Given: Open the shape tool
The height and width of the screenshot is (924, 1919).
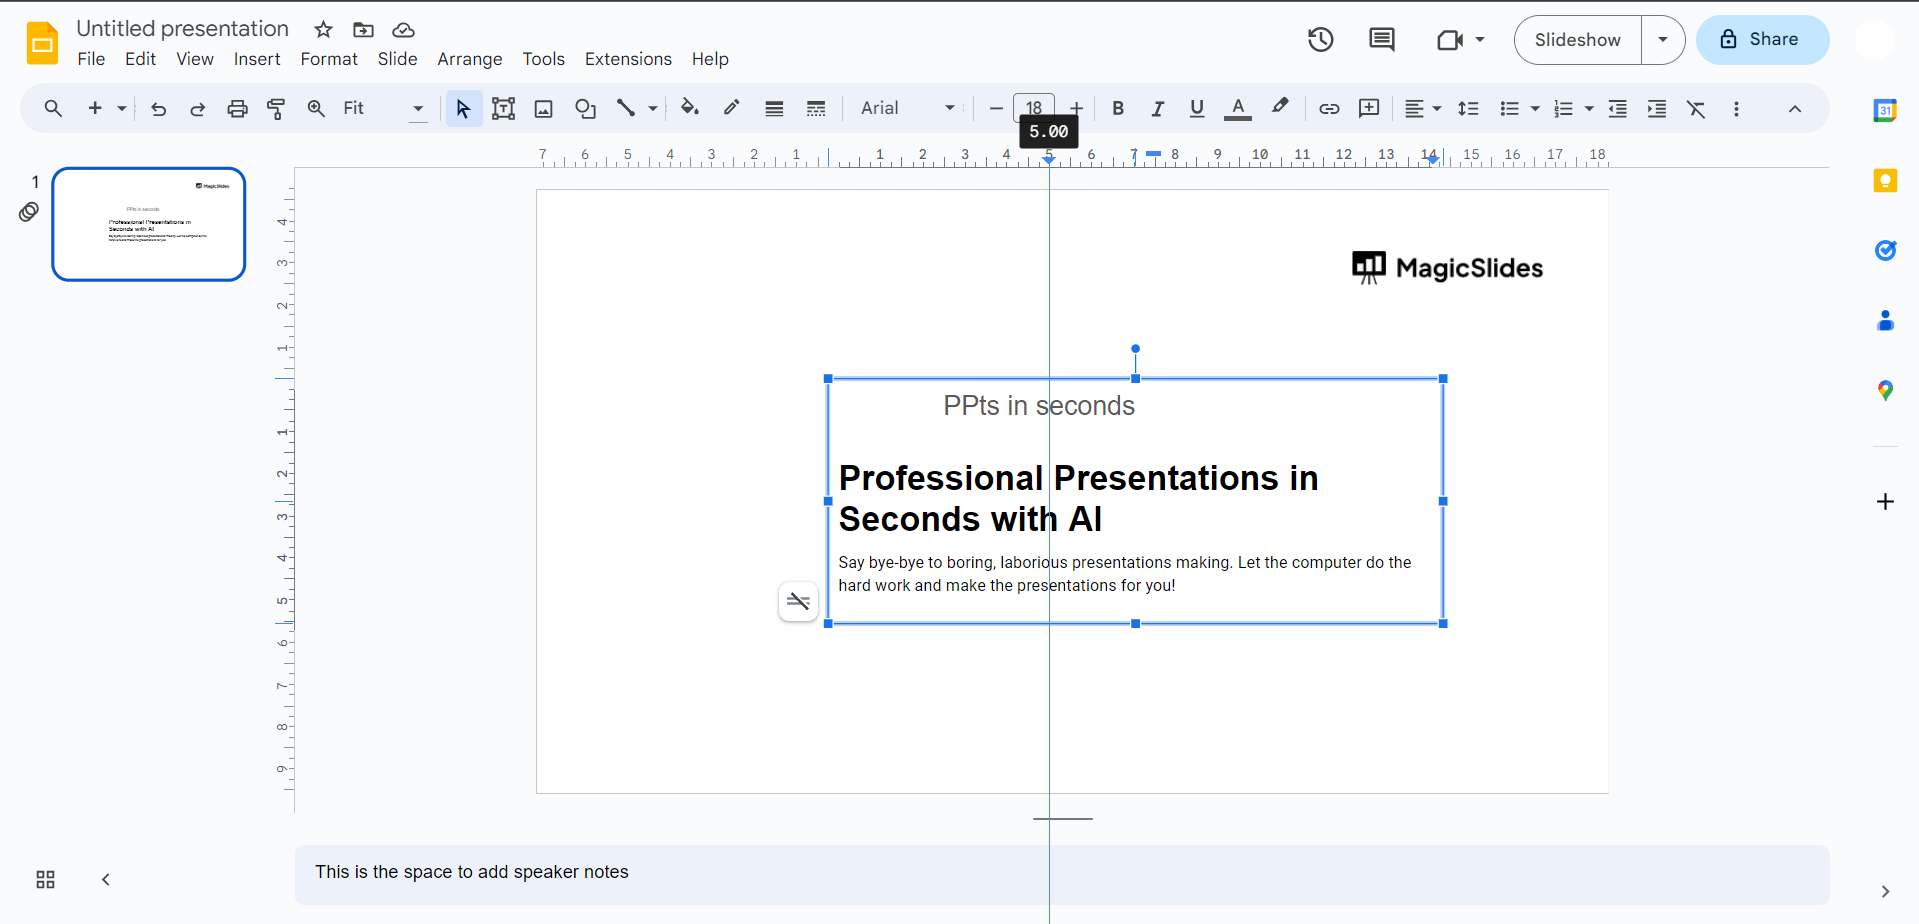Looking at the screenshot, I should coord(585,109).
